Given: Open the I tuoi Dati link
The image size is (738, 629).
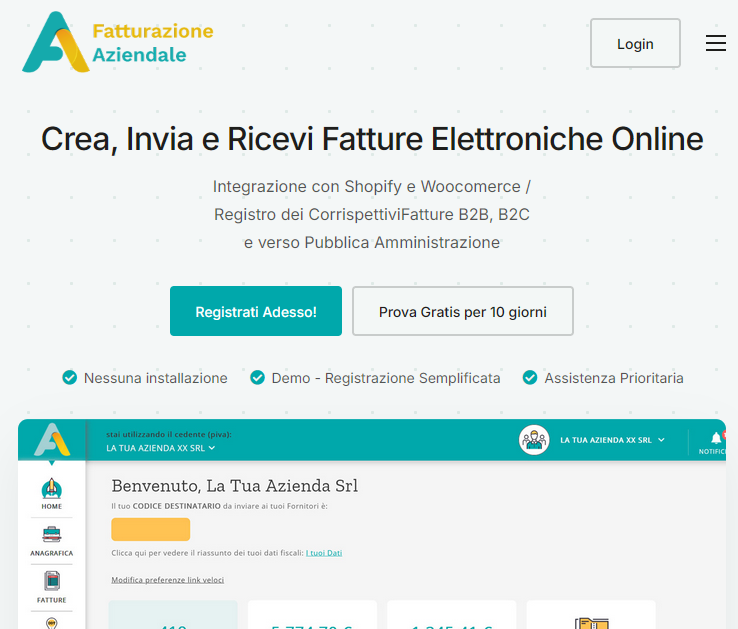Looking at the screenshot, I should (x=324, y=553).
